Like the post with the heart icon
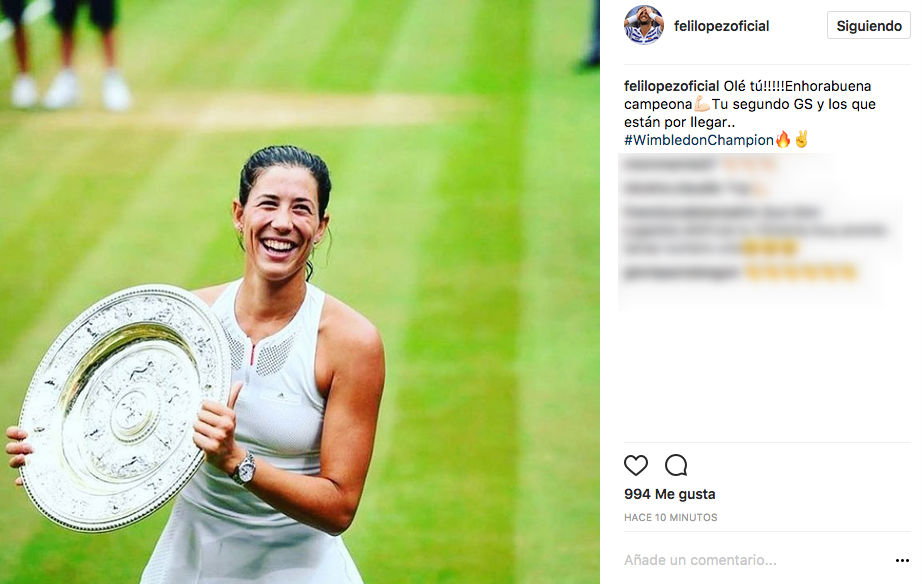Image resolution: width=922 pixels, height=584 pixels. [x=636, y=465]
